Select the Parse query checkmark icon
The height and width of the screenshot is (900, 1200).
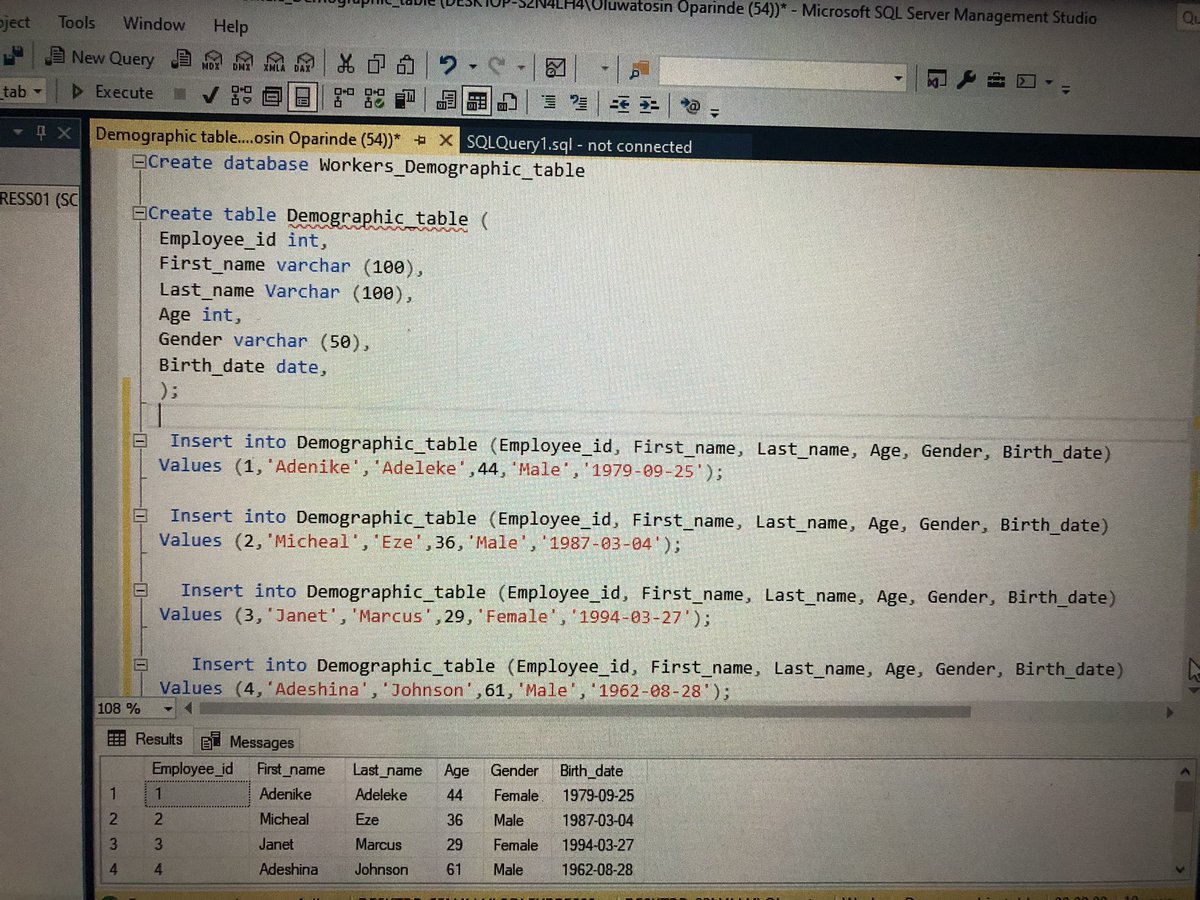[x=210, y=95]
